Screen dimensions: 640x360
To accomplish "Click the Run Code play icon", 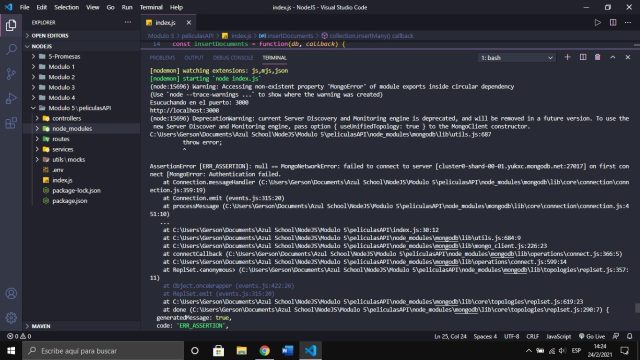I will coord(598,22).
